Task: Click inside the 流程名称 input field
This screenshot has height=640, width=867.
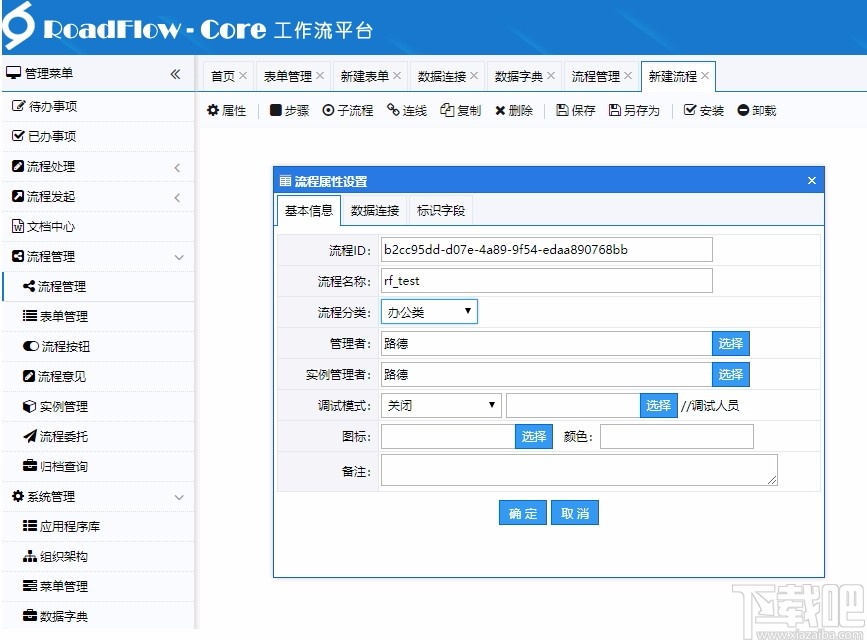Action: click(x=546, y=281)
